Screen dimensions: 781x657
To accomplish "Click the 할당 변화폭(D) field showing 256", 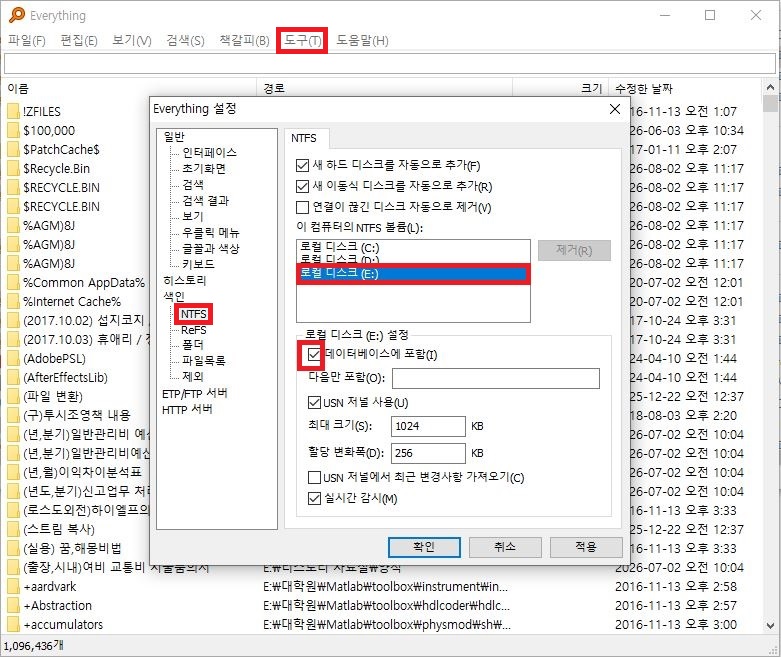I will 428,453.
